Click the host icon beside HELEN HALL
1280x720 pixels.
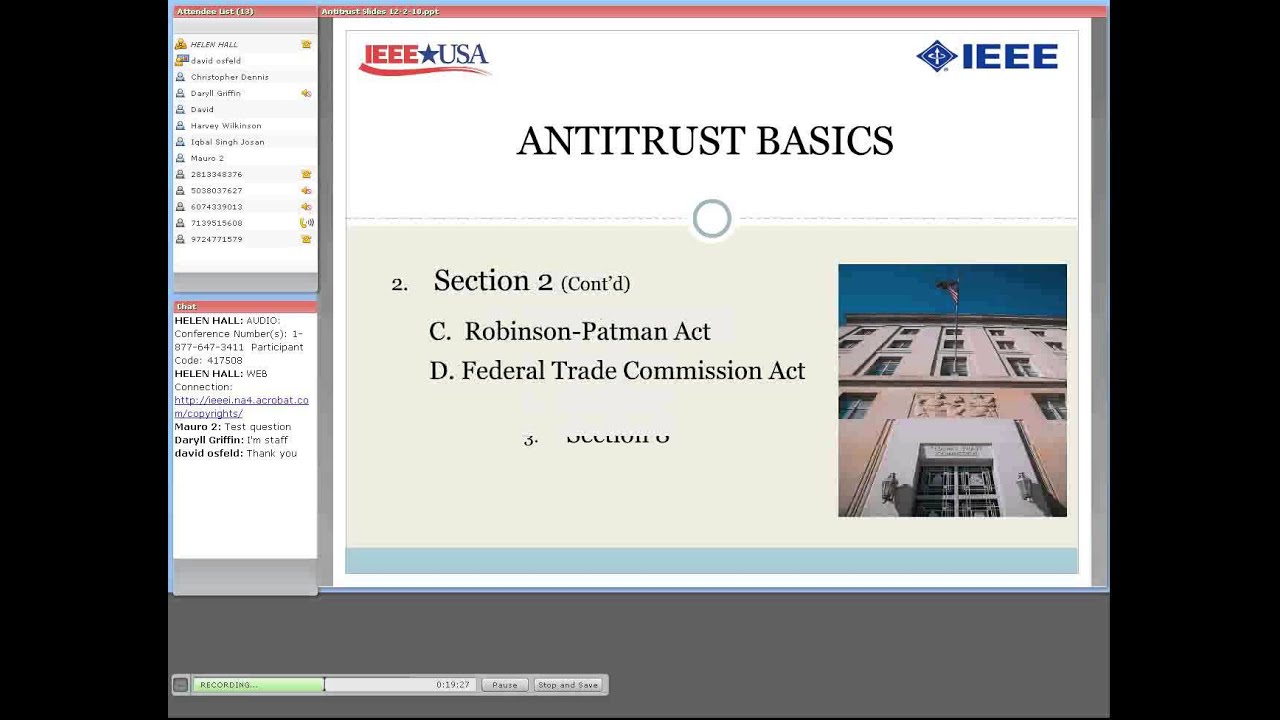pyautogui.click(x=180, y=44)
